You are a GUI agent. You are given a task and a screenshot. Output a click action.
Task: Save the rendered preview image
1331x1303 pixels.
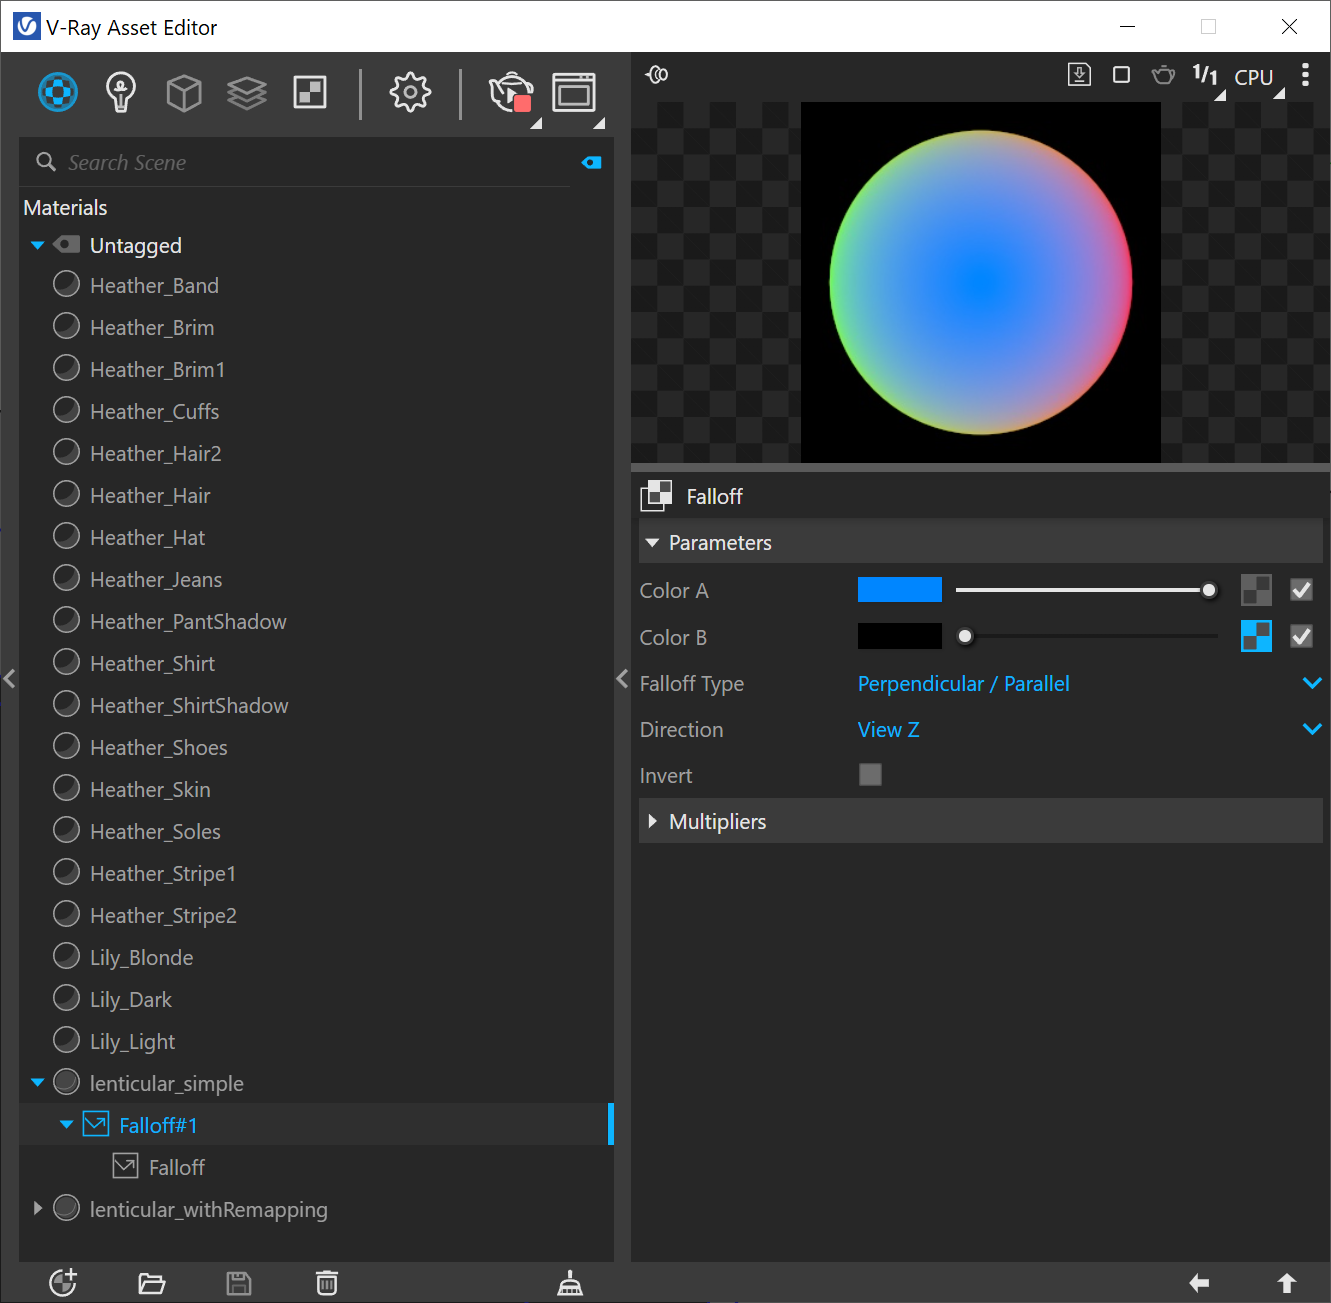pyautogui.click(x=1079, y=74)
